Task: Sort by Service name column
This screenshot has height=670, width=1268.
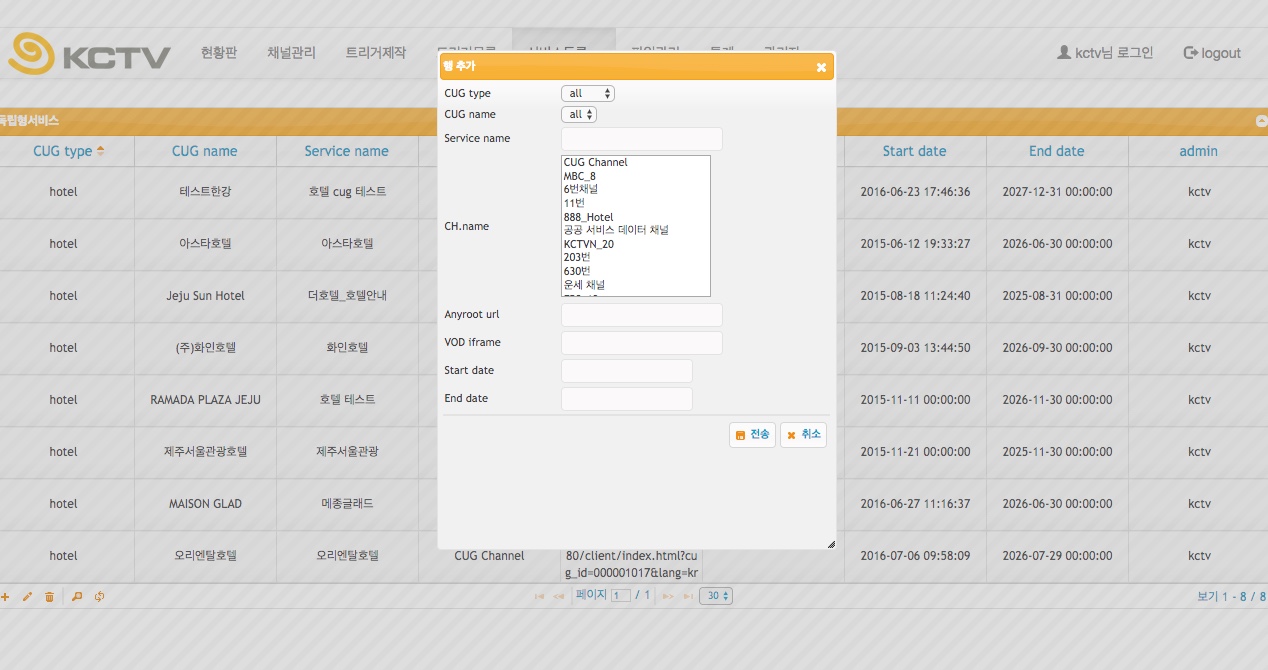Action: tap(347, 151)
